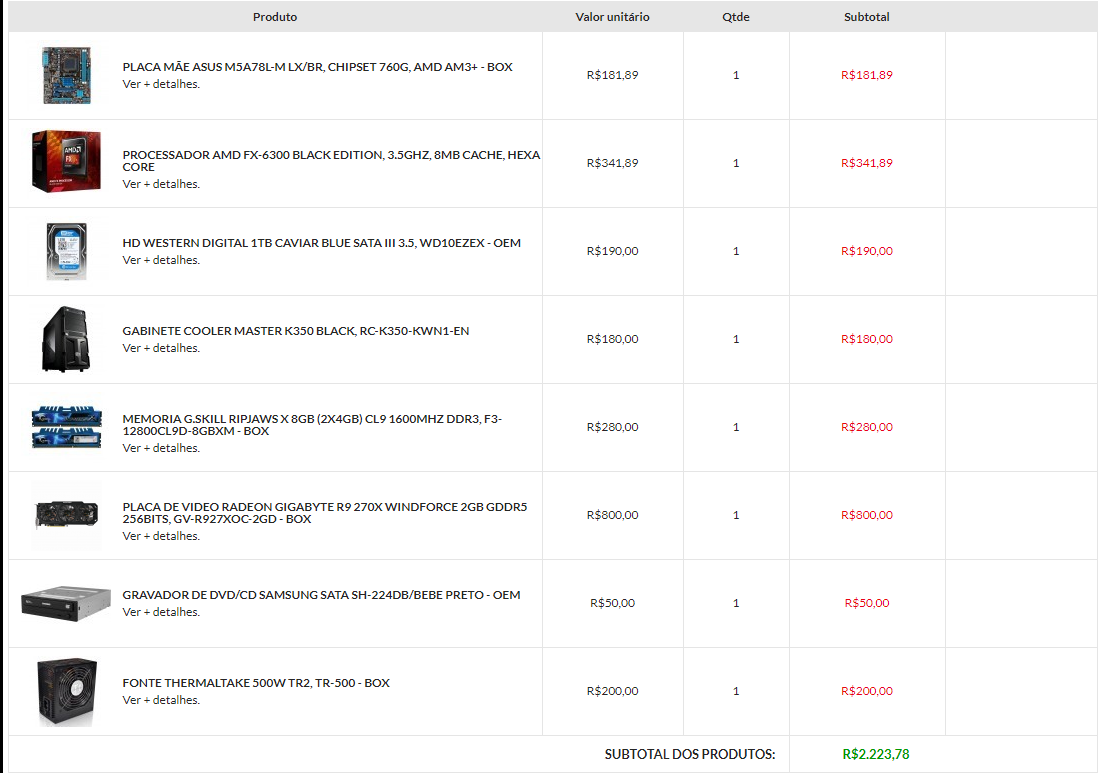Select unit price R$800,00 of the video card
The height and width of the screenshot is (773, 1099).
(x=613, y=515)
